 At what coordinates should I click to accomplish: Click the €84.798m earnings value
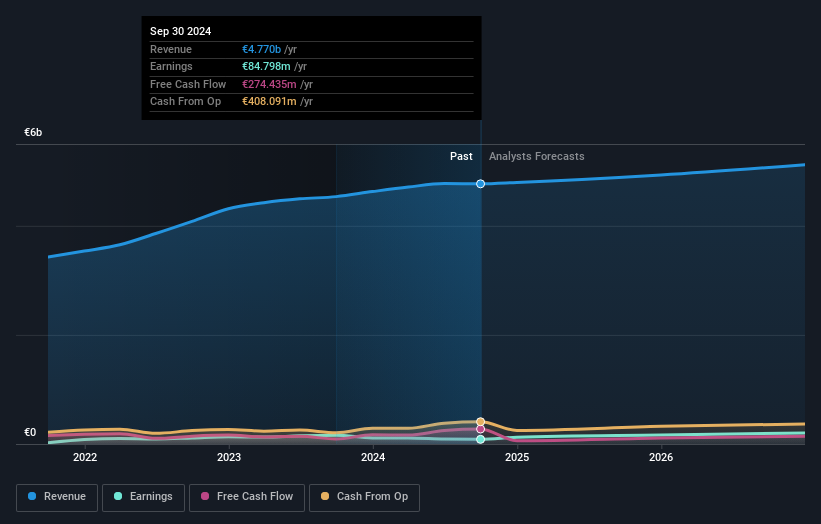(x=266, y=66)
